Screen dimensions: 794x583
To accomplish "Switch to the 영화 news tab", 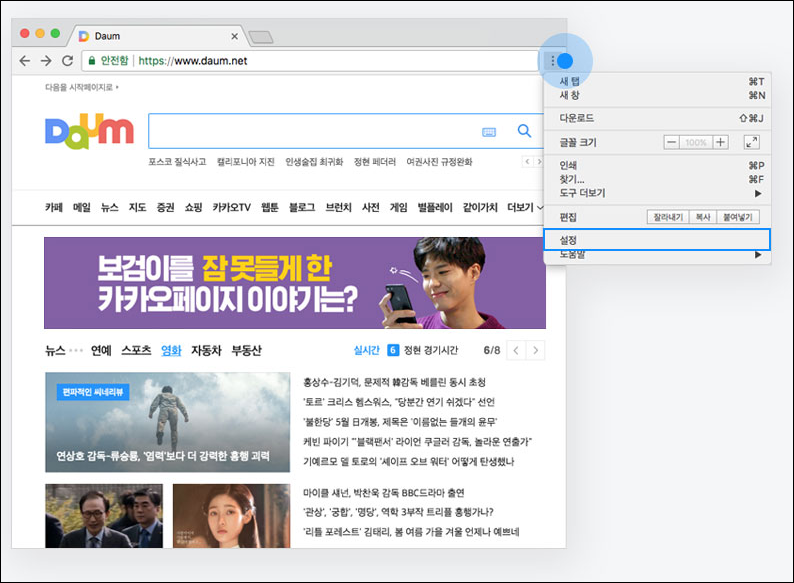I will pyautogui.click(x=171, y=350).
